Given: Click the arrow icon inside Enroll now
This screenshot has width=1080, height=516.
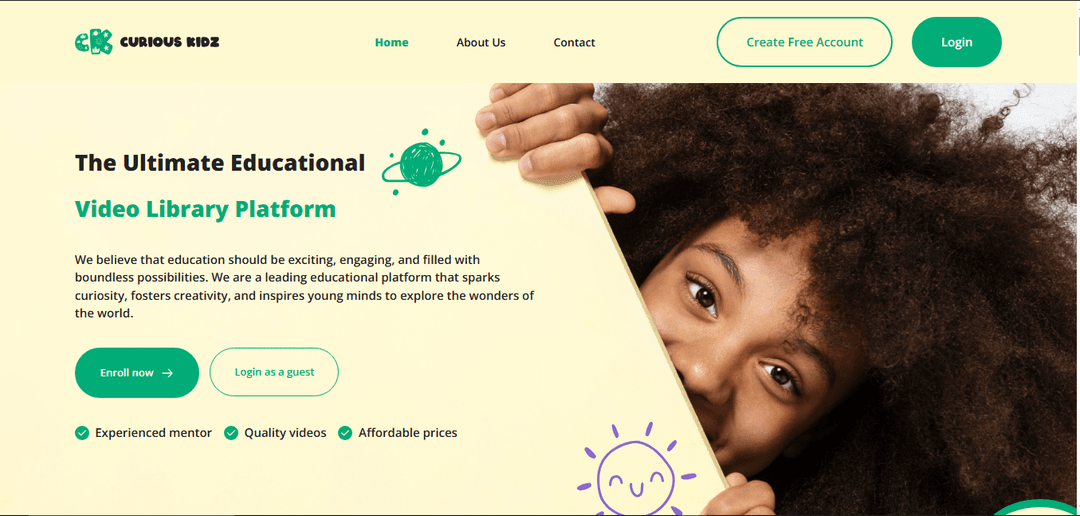Looking at the screenshot, I should point(167,373).
